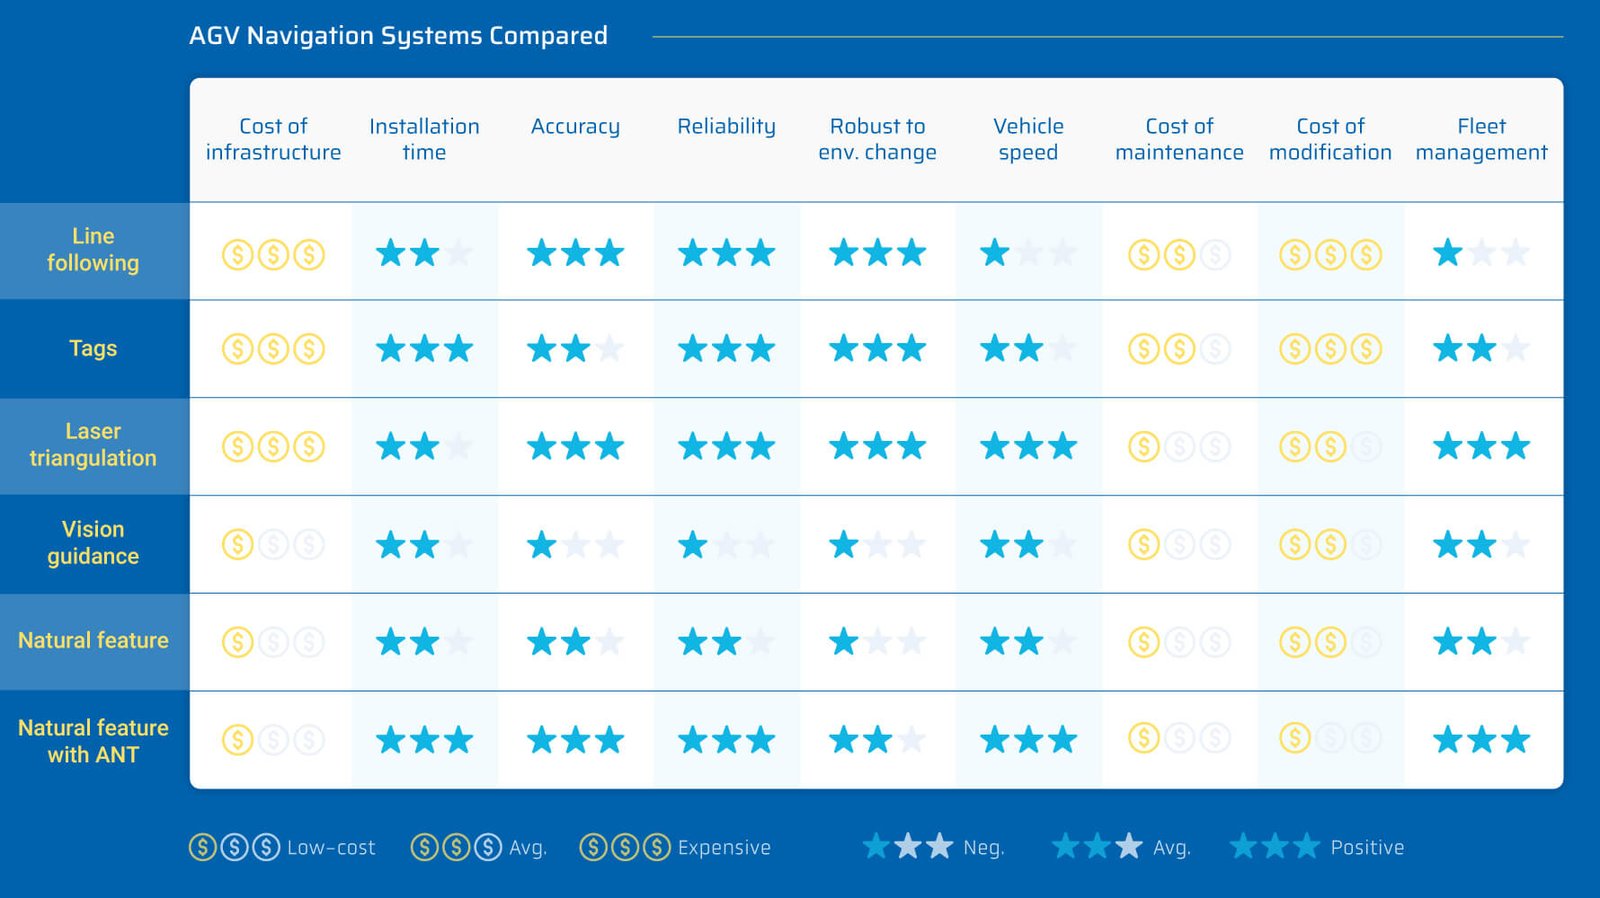Click Line following's cost of infrastructure coins
1600x898 pixels.
tap(273, 254)
